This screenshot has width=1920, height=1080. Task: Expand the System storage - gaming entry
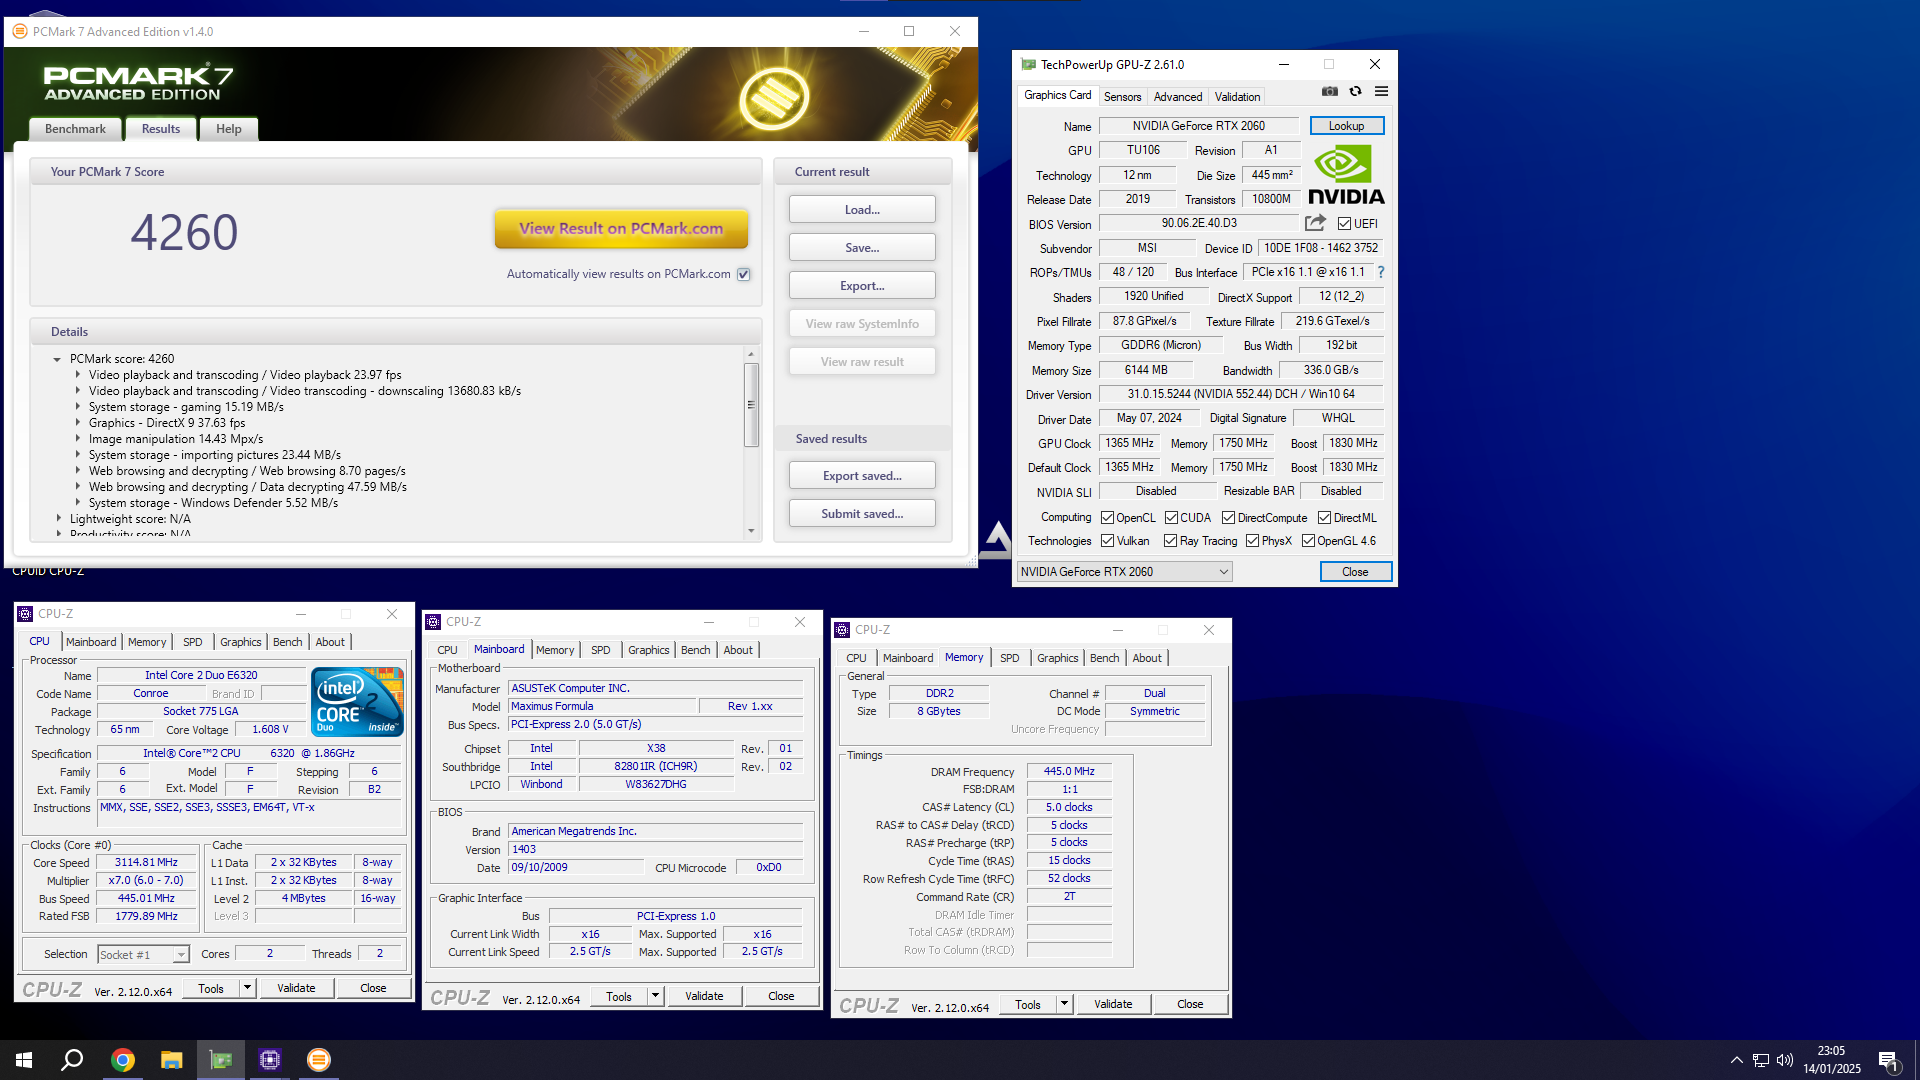tap(78, 407)
